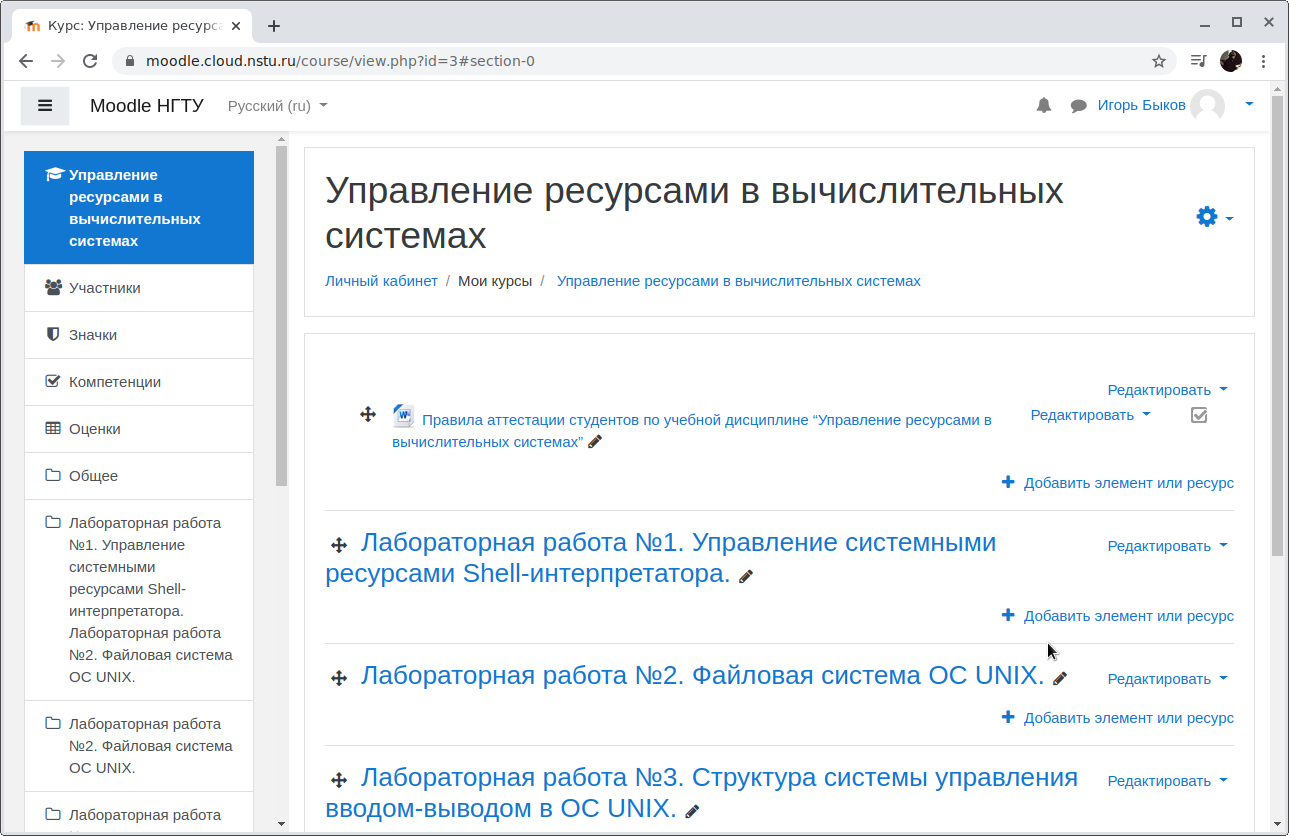
Task: Open browser media control icon
Action: pos(1199,61)
